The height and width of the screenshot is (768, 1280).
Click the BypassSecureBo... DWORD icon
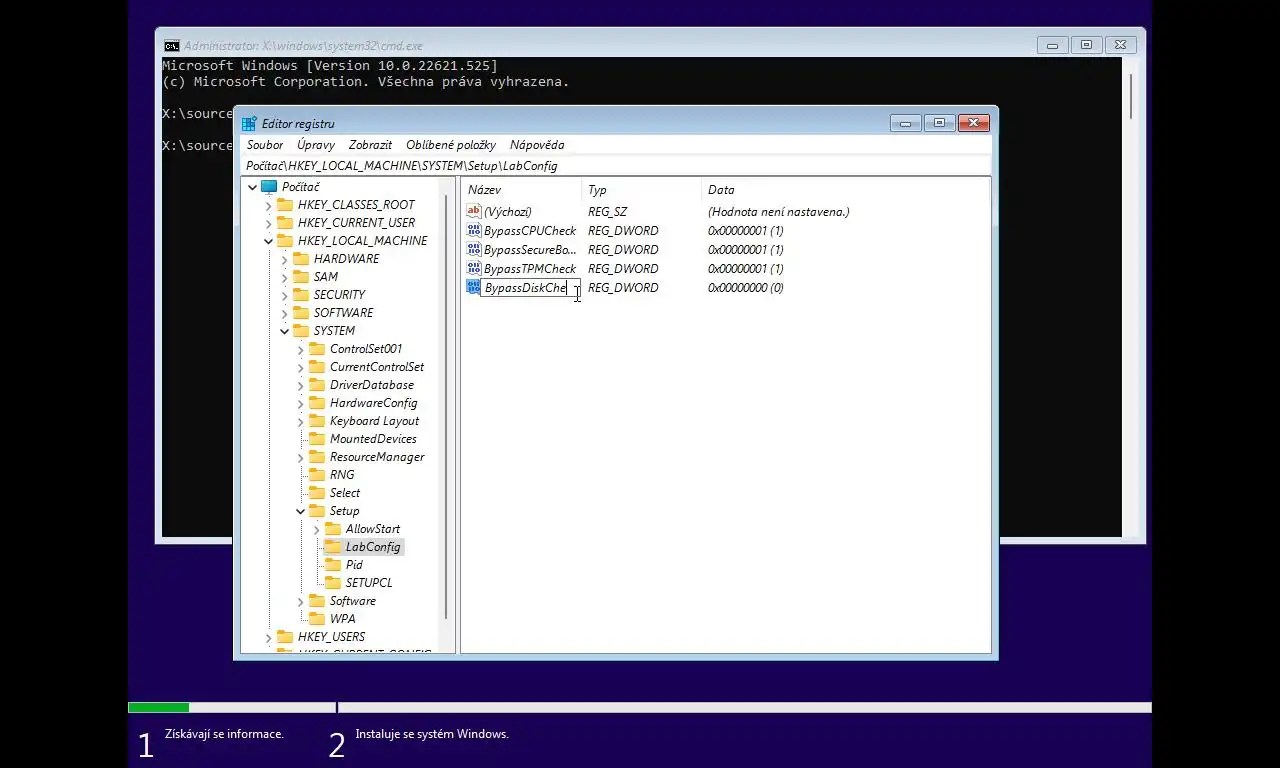(x=474, y=249)
